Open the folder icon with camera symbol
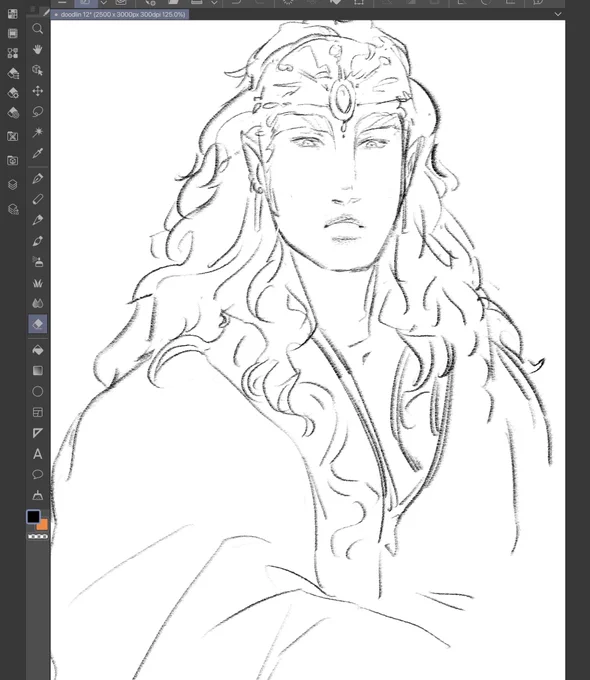Image resolution: width=590 pixels, height=680 pixels. 13,161
